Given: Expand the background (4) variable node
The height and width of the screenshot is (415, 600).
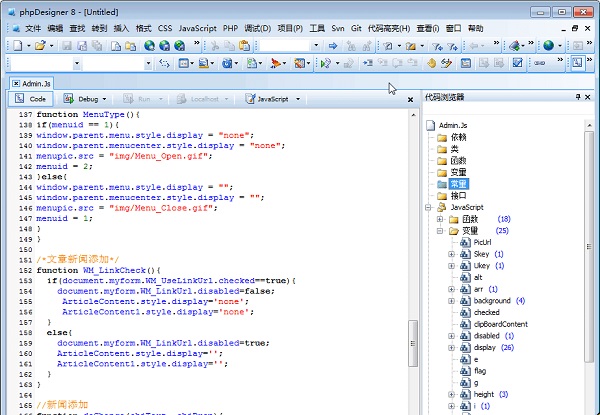Looking at the screenshot, I should point(452,301).
